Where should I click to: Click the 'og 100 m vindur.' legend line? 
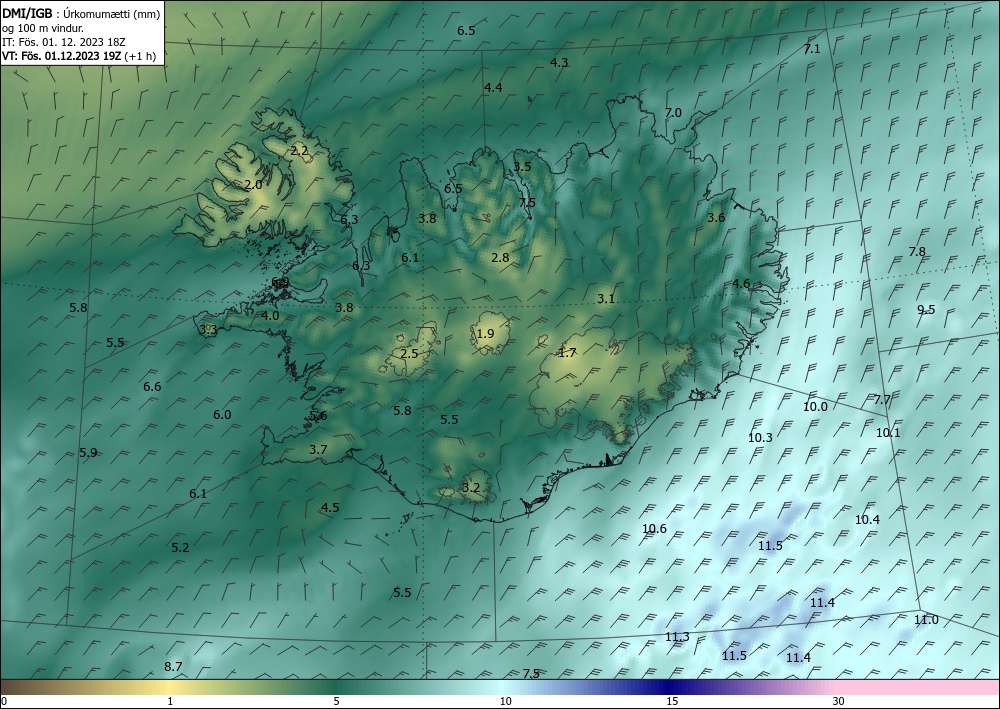[x=43, y=28]
